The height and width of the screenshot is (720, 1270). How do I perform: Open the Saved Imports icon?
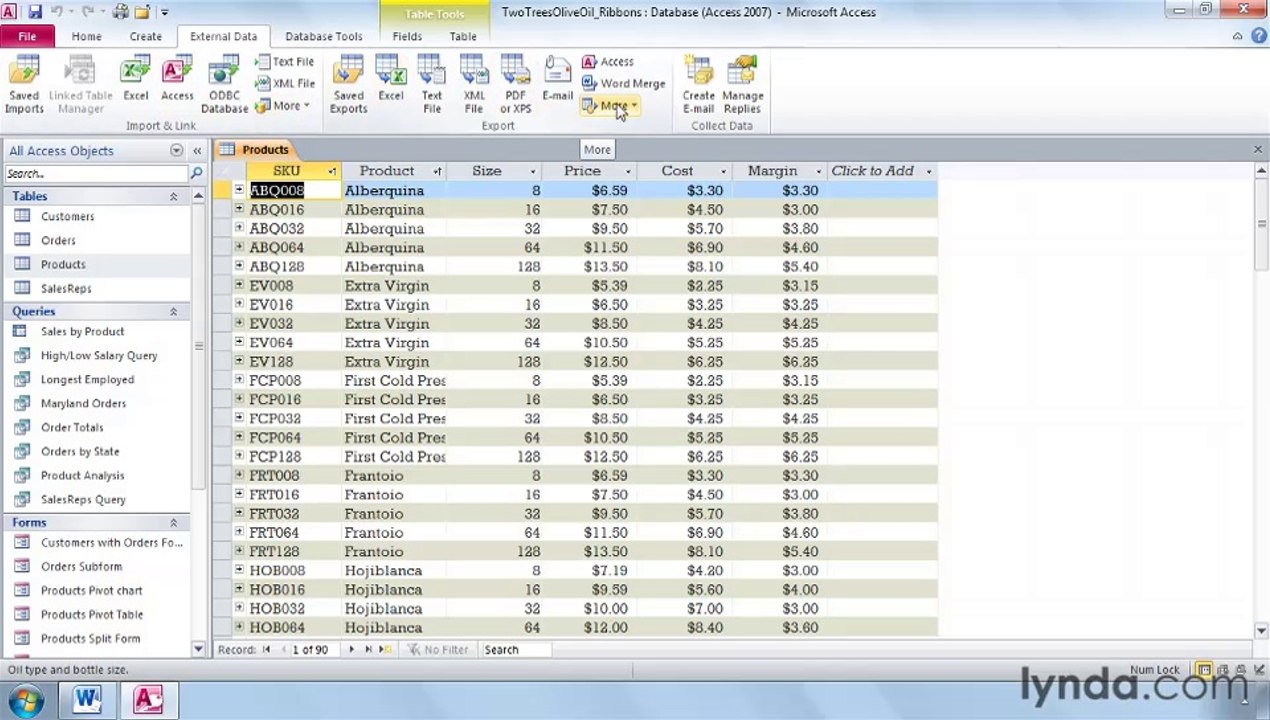coord(24,86)
